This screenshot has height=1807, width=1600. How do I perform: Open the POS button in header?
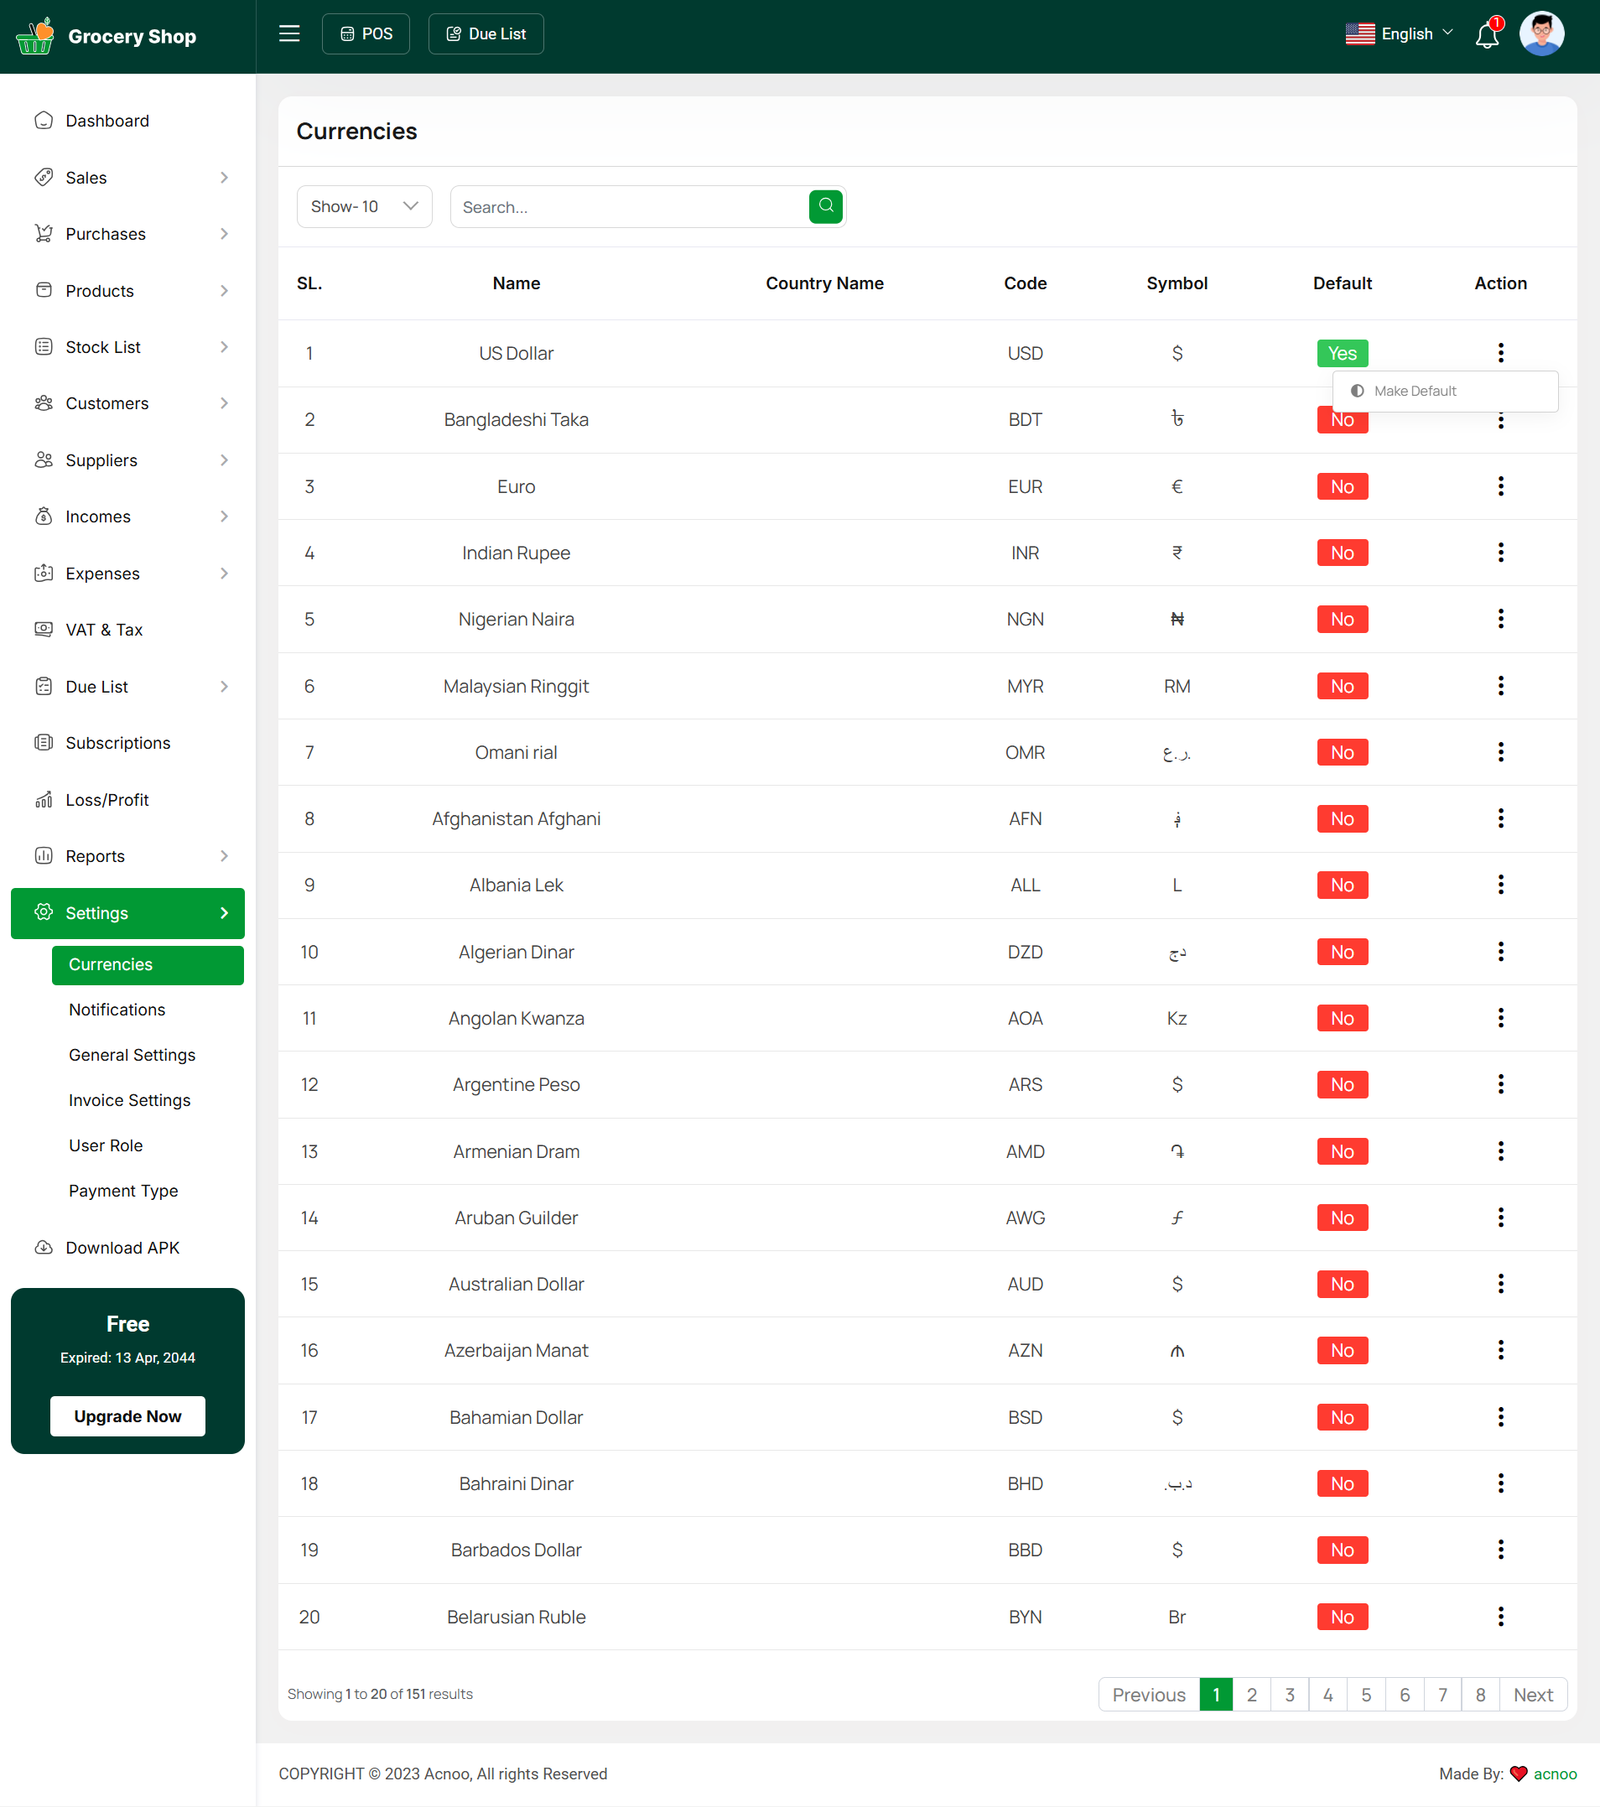[366, 34]
